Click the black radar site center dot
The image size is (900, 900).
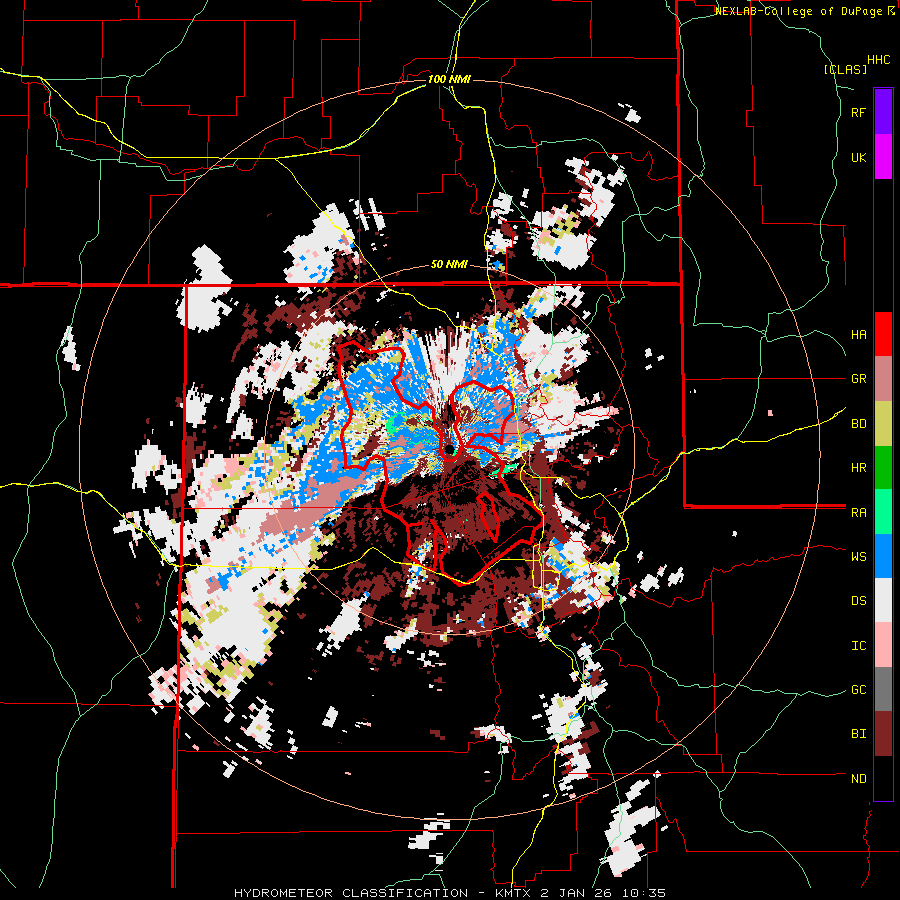449,450
